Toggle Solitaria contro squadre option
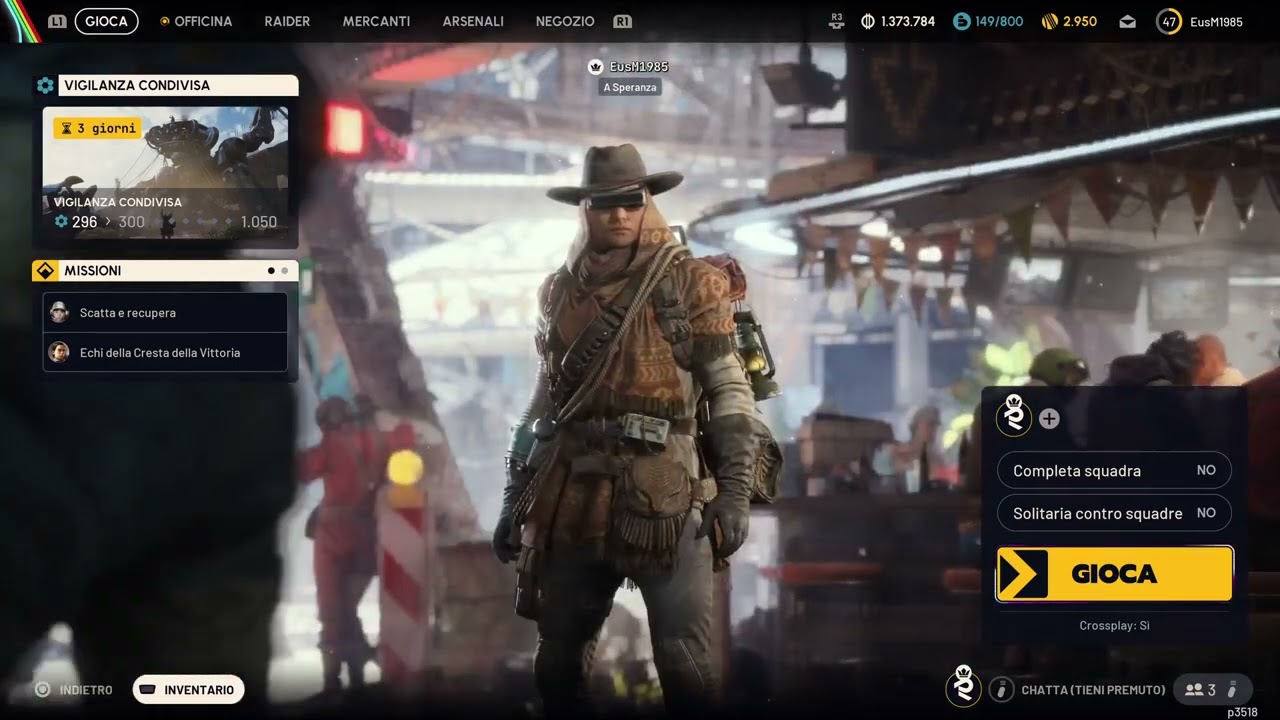The height and width of the screenshot is (720, 1280). coord(1115,513)
